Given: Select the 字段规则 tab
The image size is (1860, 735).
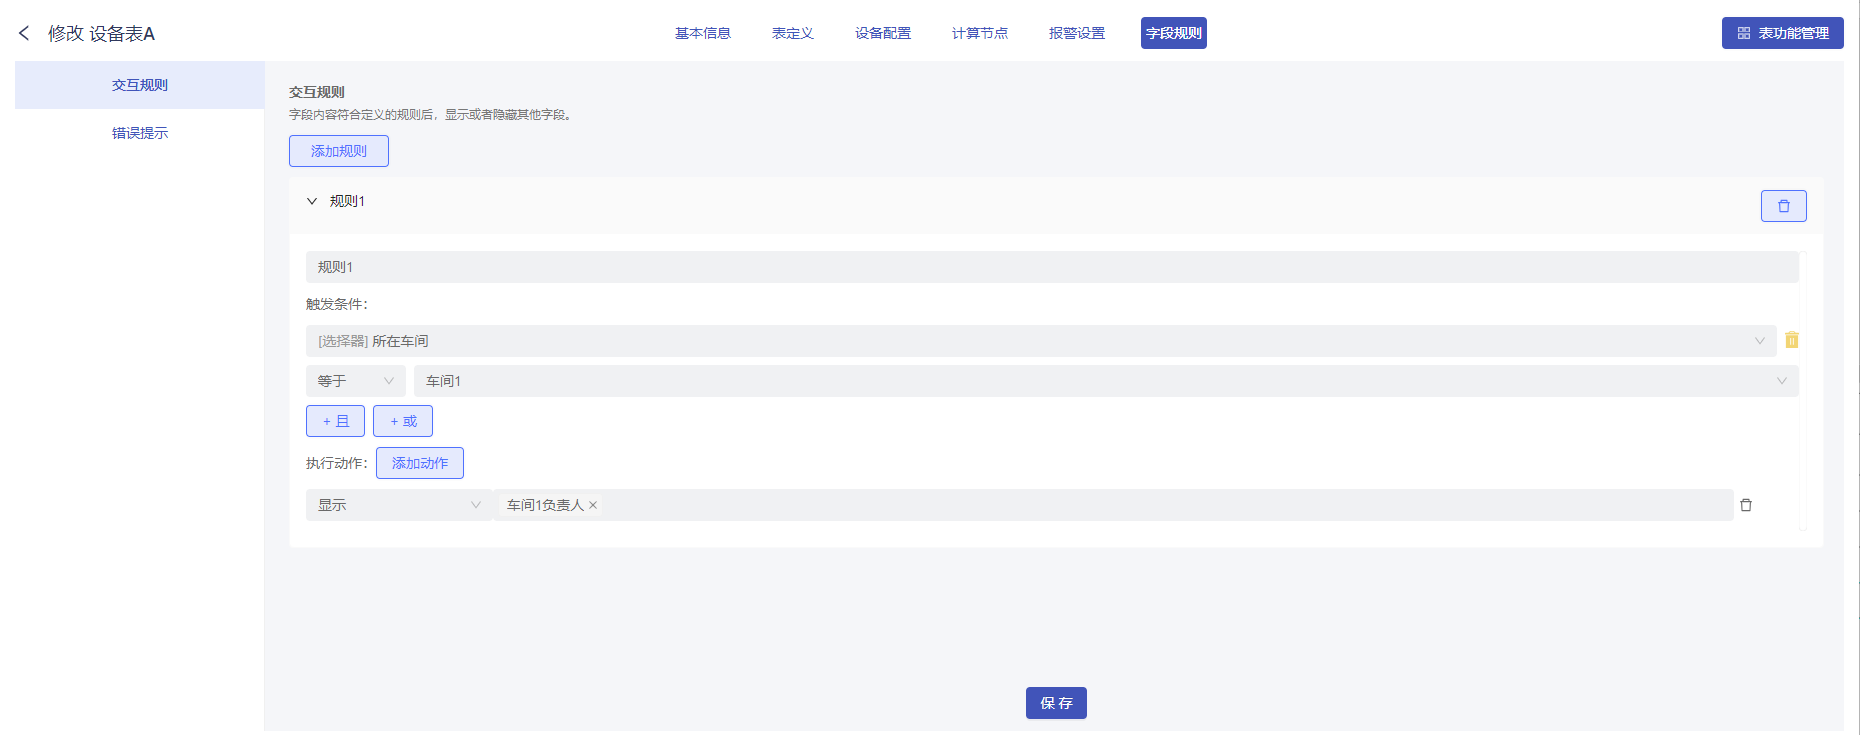Looking at the screenshot, I should click(x=1174, y=33).
